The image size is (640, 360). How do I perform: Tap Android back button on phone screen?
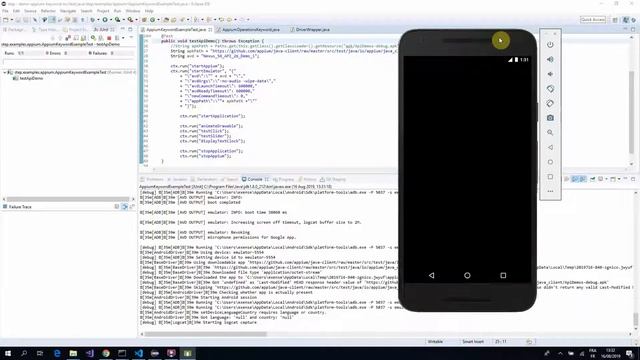pos(431,276)
